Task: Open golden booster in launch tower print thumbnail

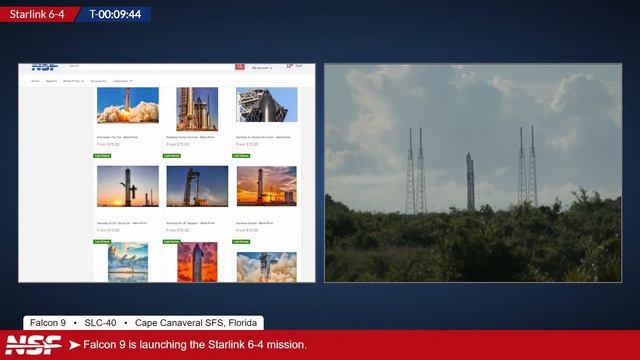Action: click(x=197, y=109)
